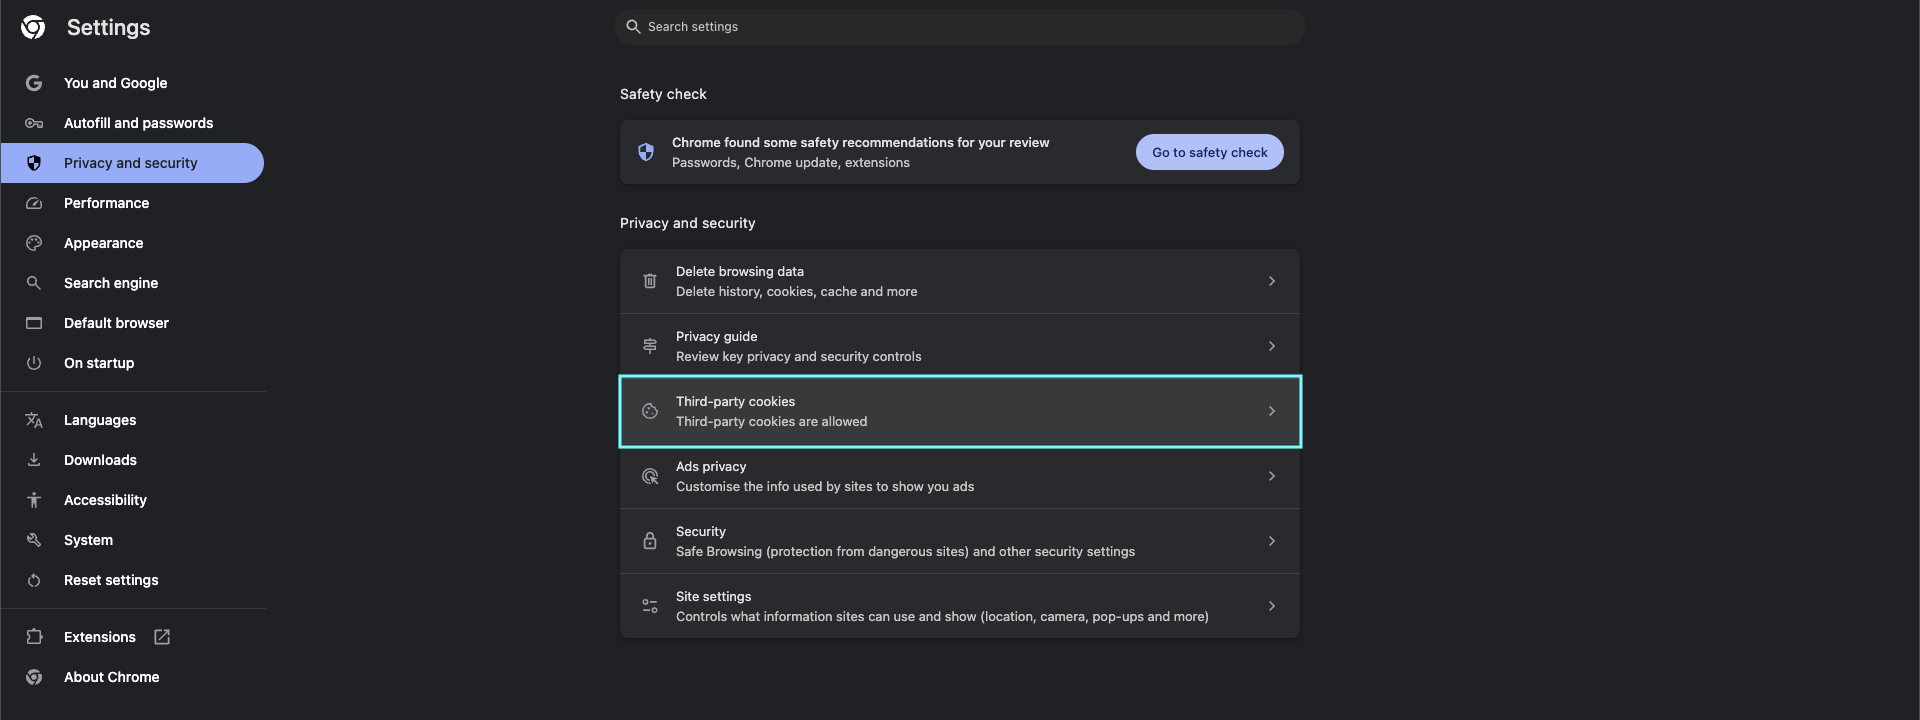Click the Appearance palette icon
This screenshot has height=720, width=1920.
pos(34,243)
